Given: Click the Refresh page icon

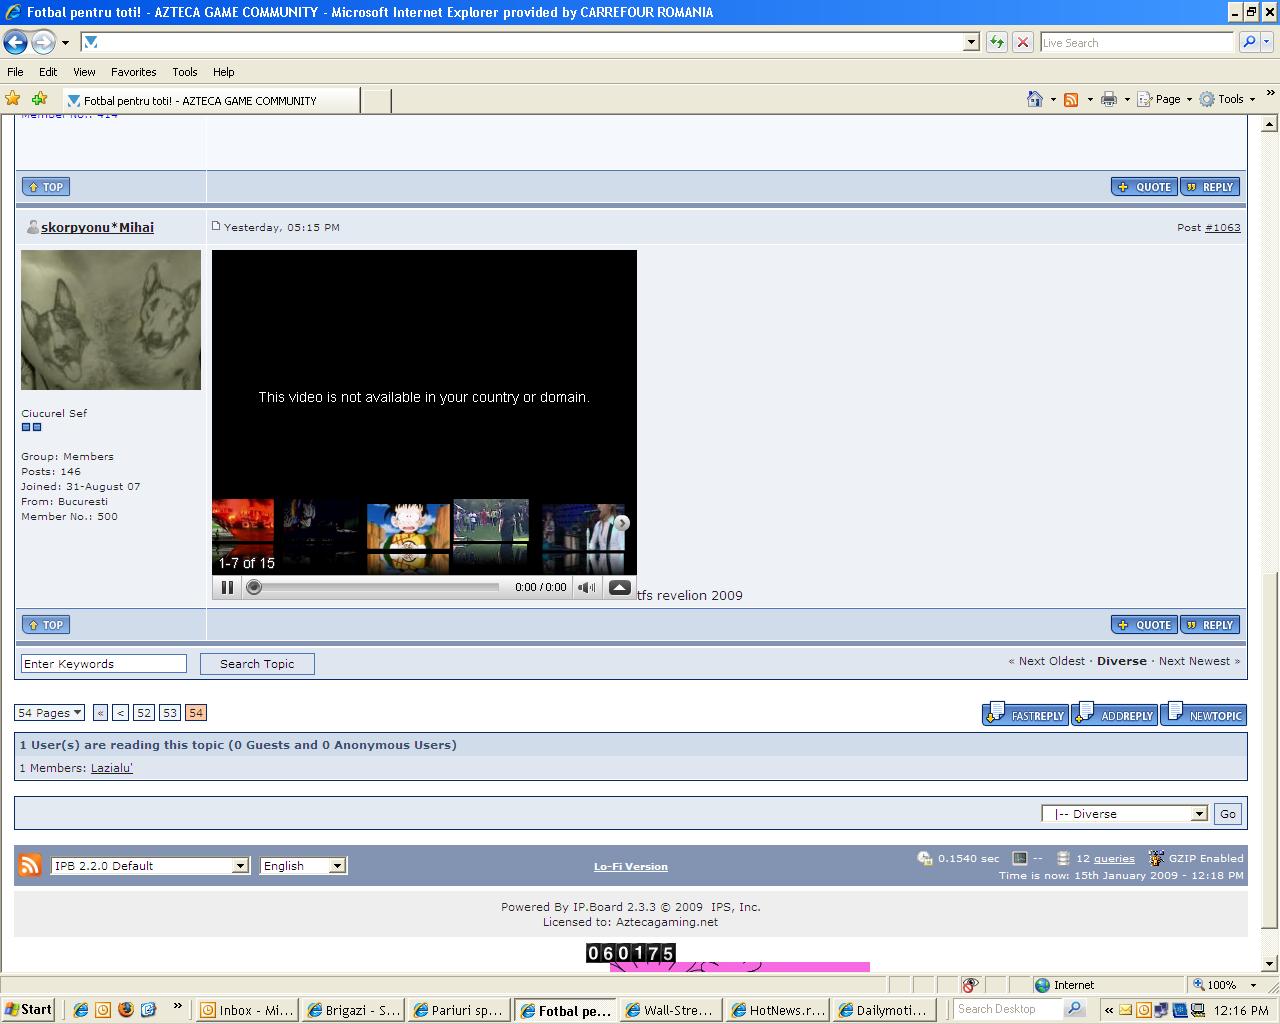Looking at the screenshot, I should [996, 42].
